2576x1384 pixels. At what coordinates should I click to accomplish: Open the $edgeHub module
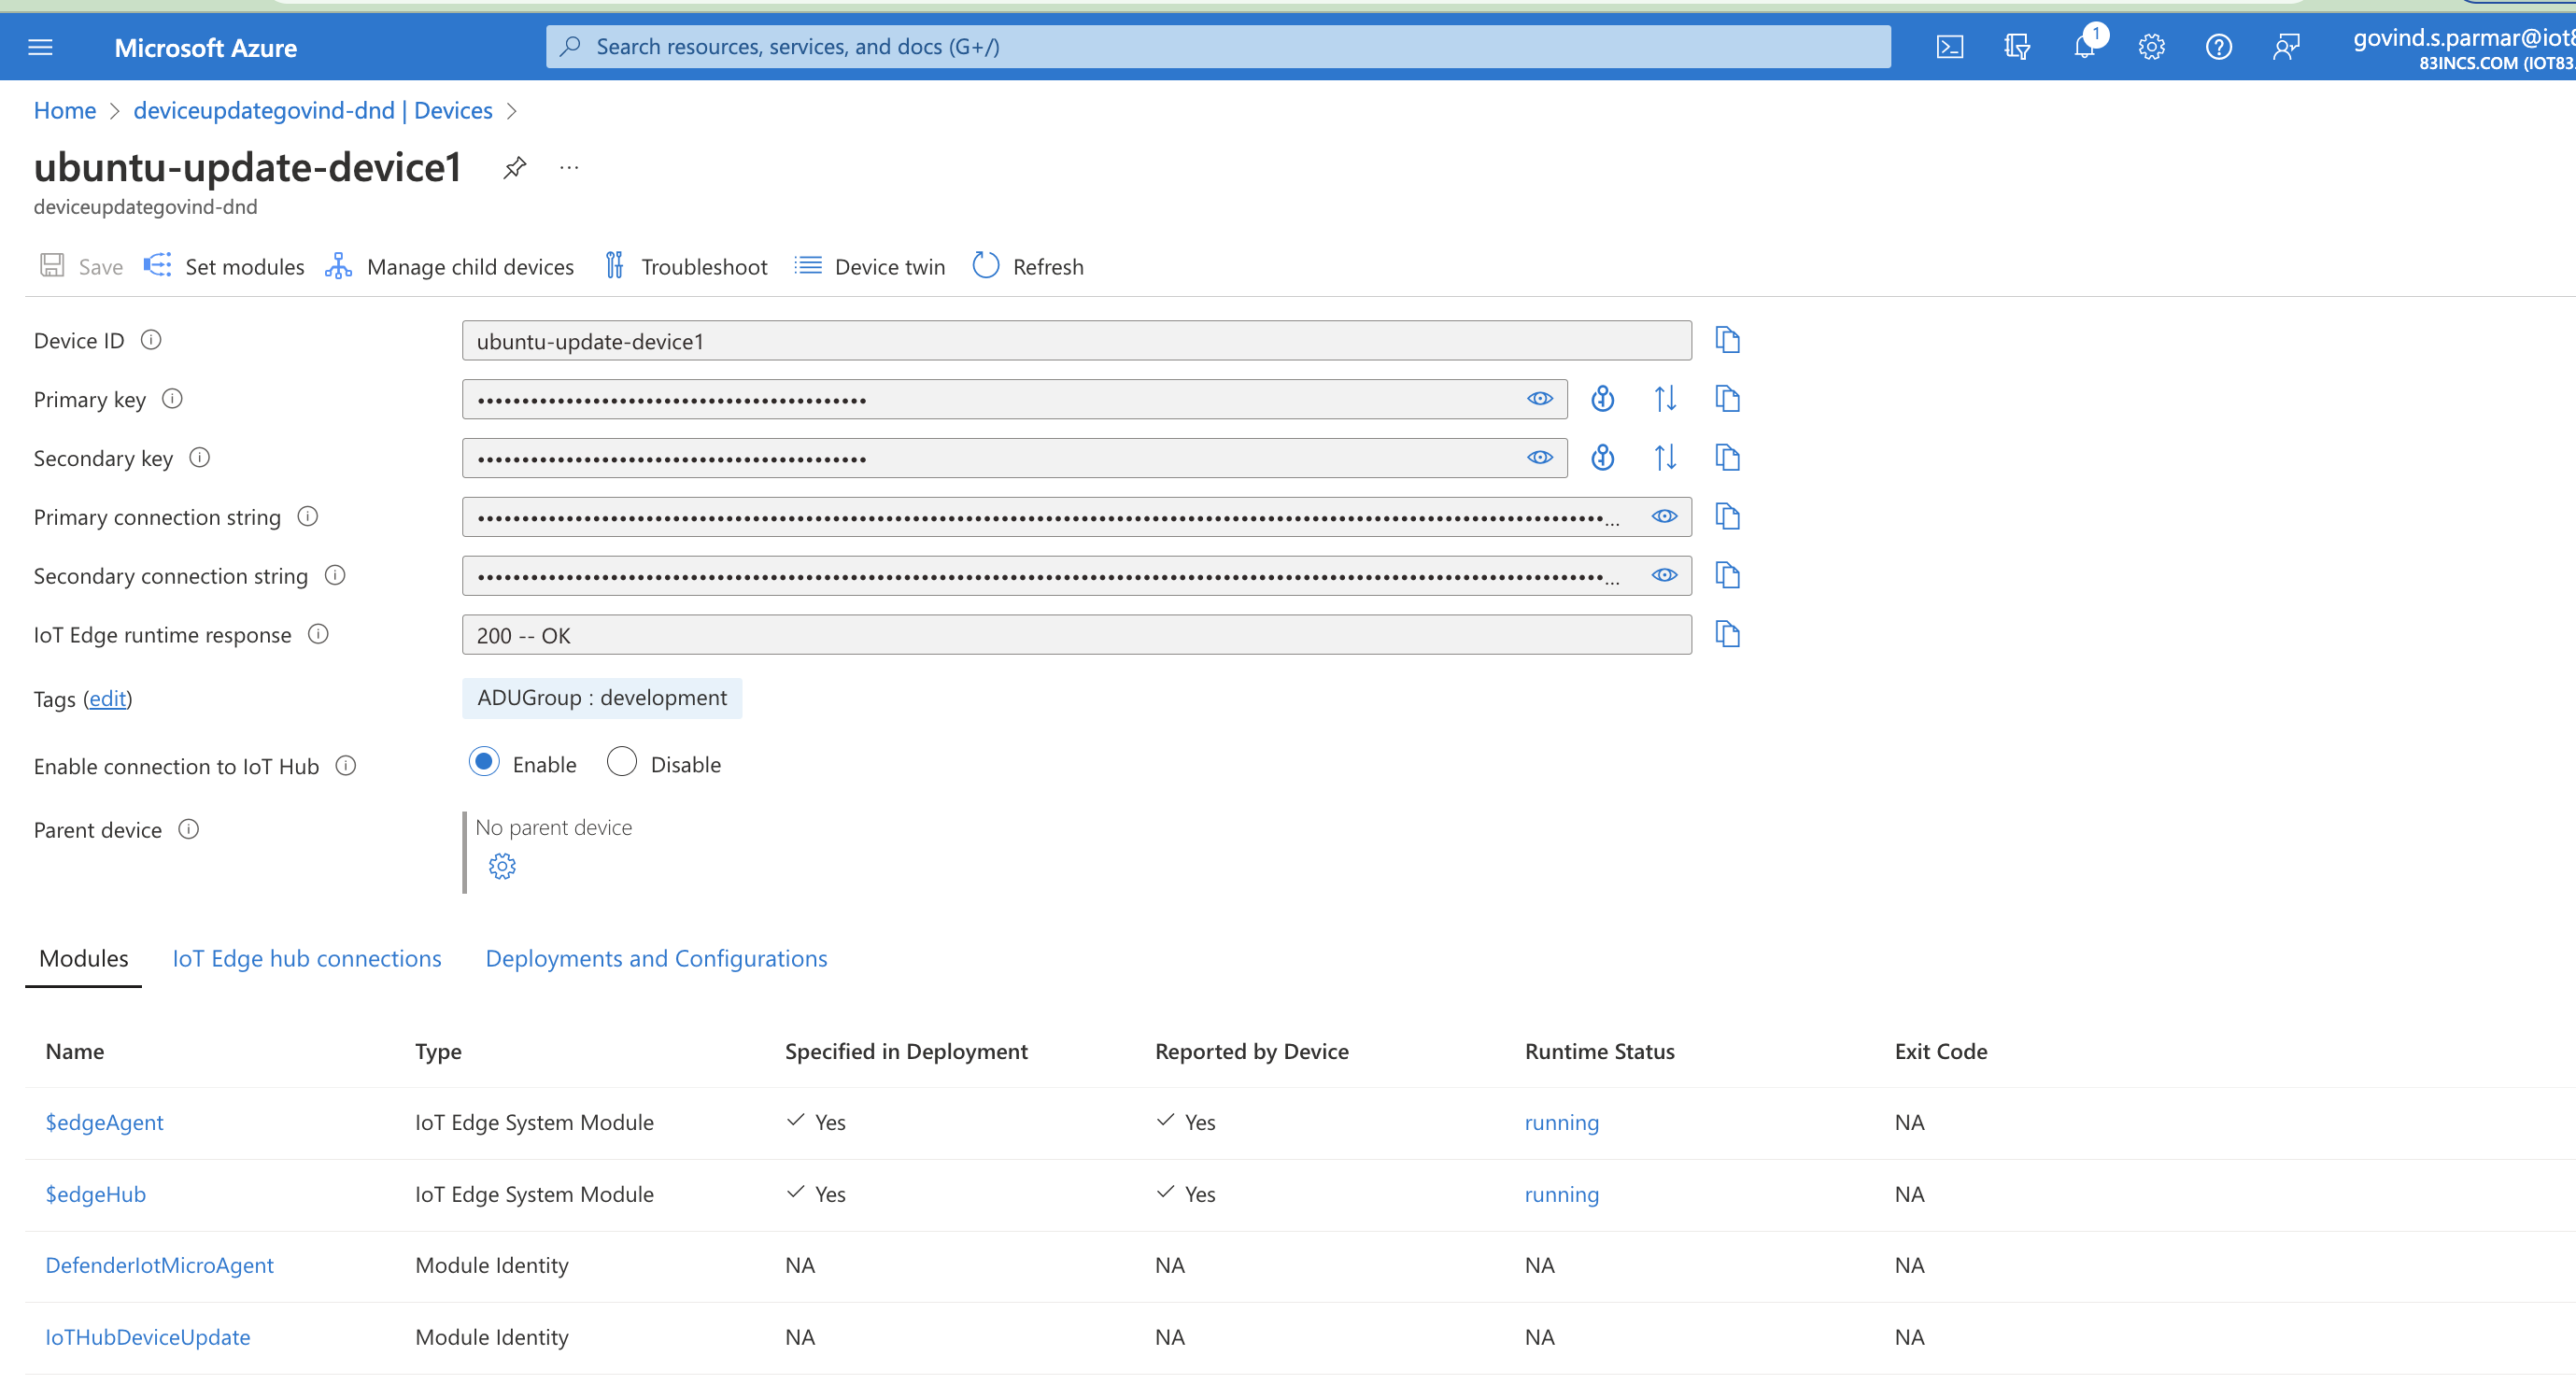click(x=96, y=1194)
